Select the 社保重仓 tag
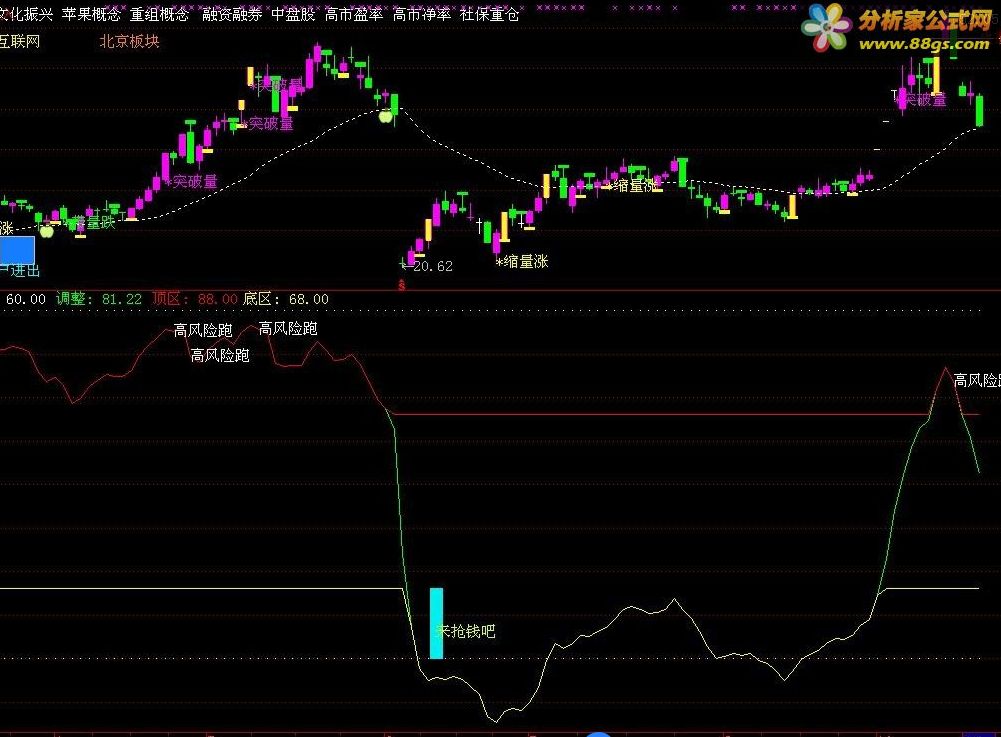 (490, 14)
